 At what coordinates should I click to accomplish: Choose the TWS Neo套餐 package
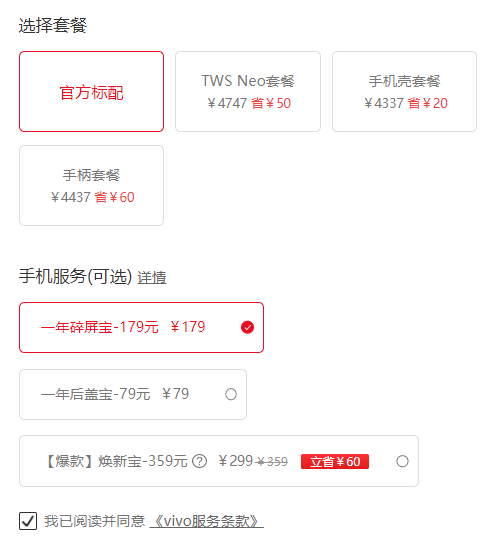pos(248,92)
